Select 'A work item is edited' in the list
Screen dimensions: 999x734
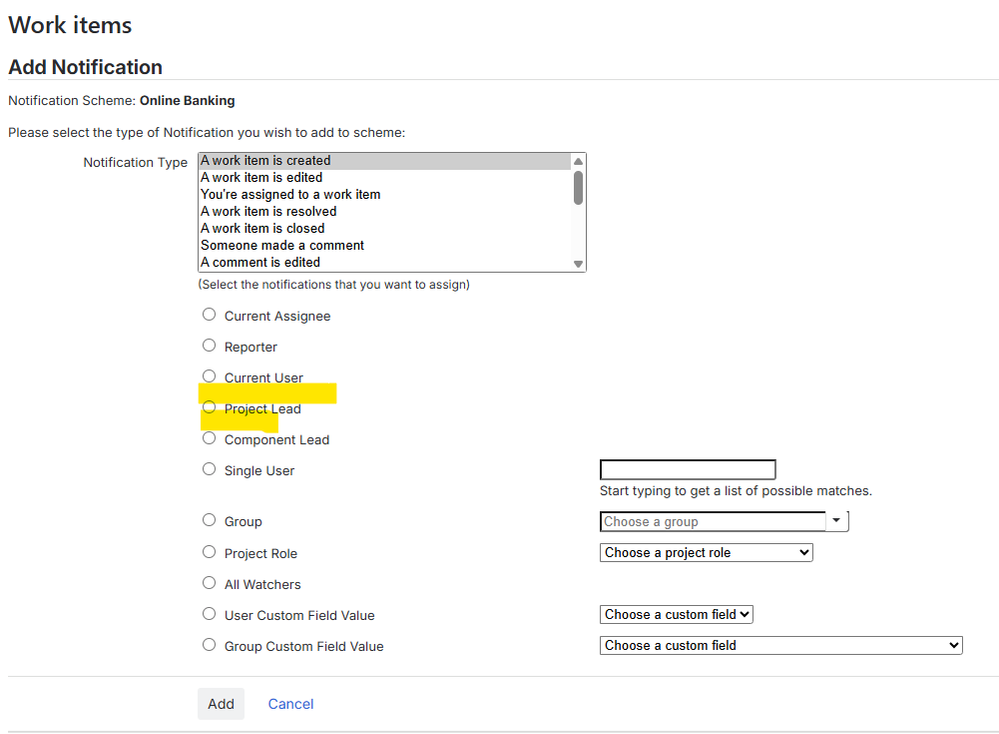(x=261, y=176)
